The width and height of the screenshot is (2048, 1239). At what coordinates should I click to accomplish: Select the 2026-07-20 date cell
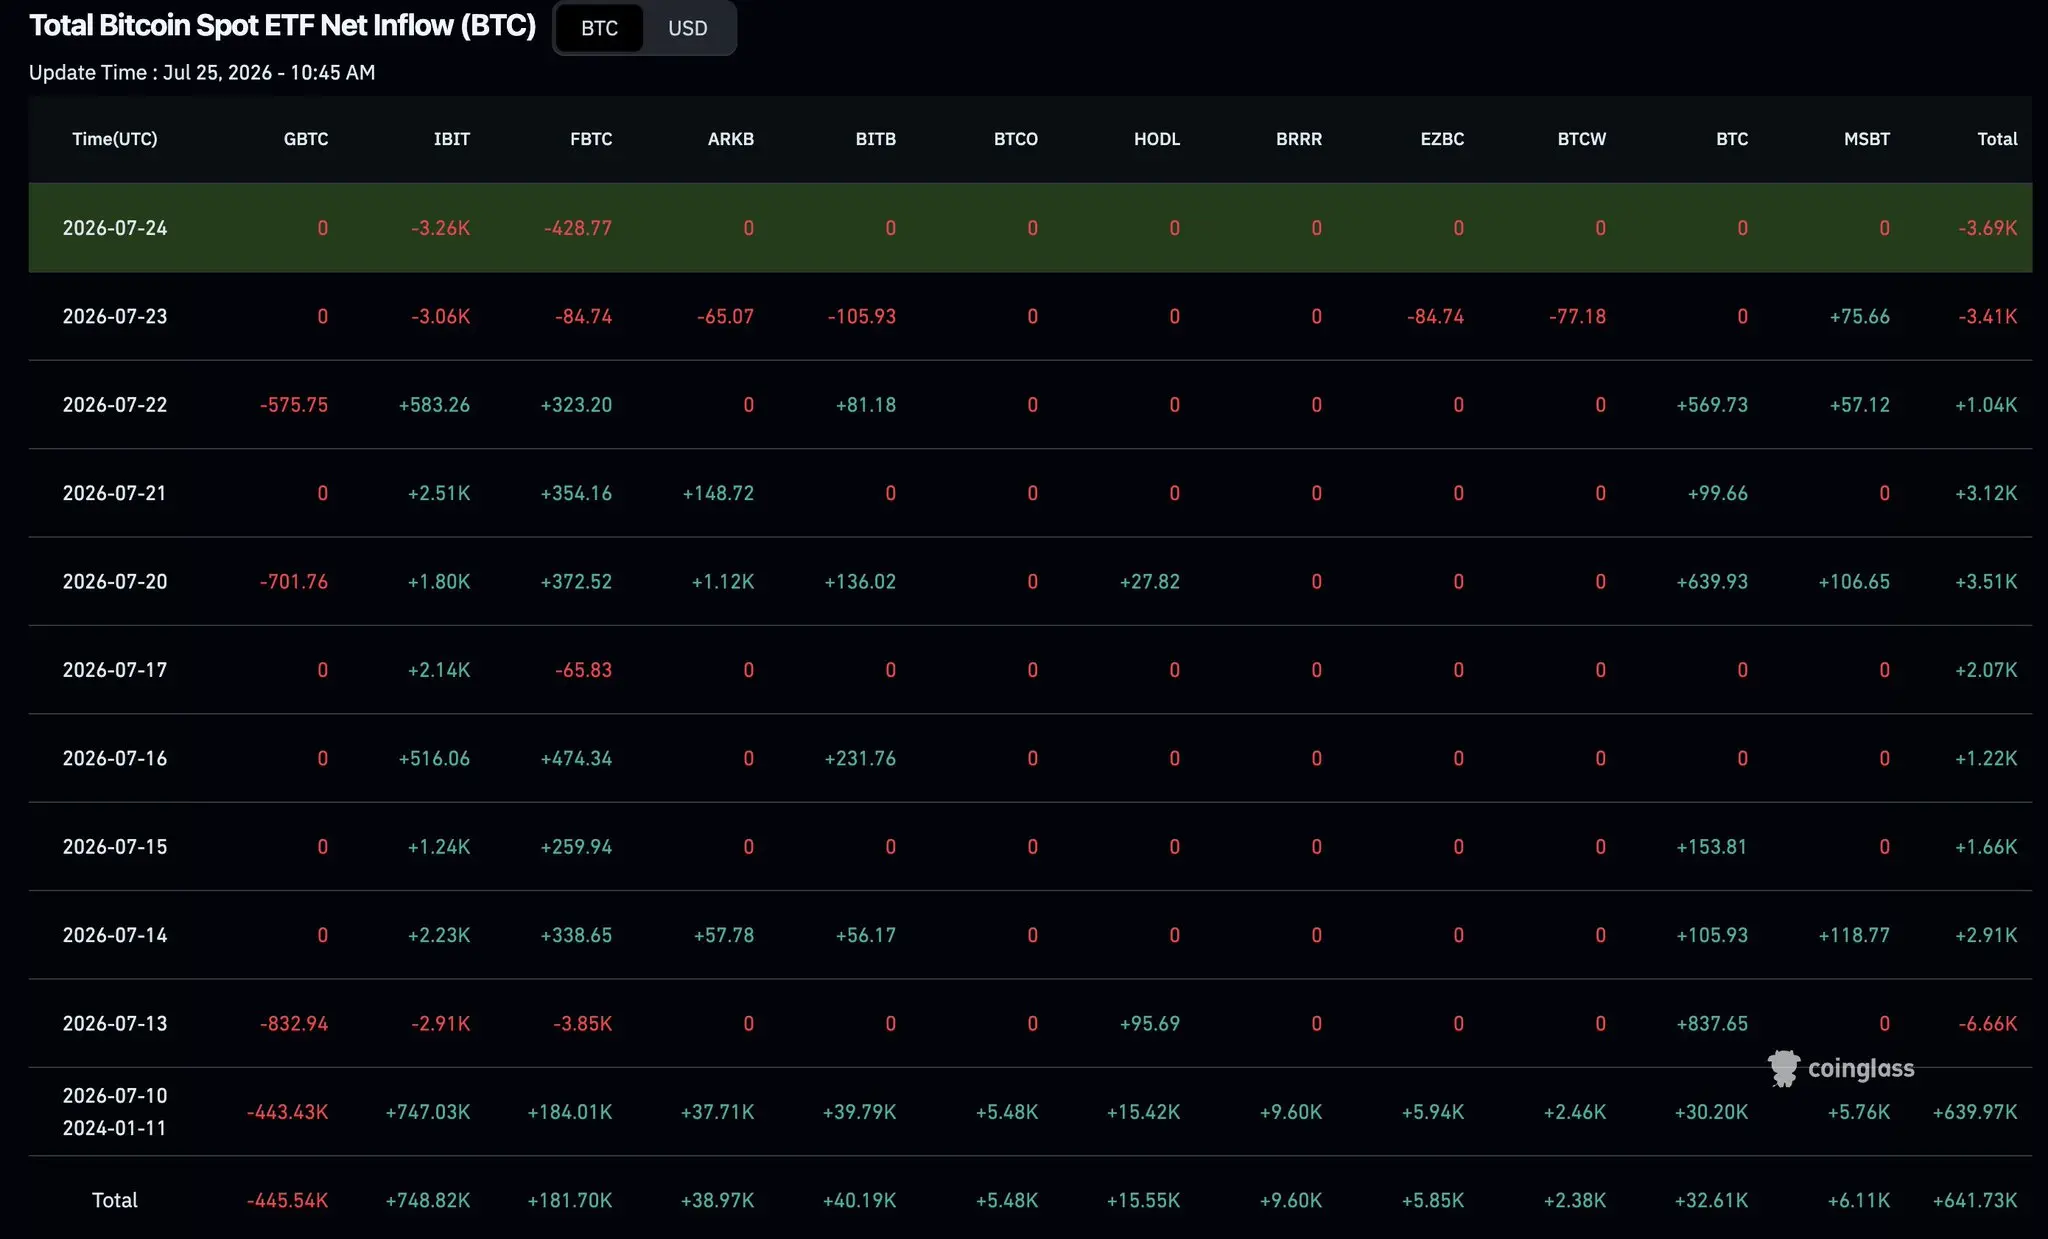pos(115,581)
